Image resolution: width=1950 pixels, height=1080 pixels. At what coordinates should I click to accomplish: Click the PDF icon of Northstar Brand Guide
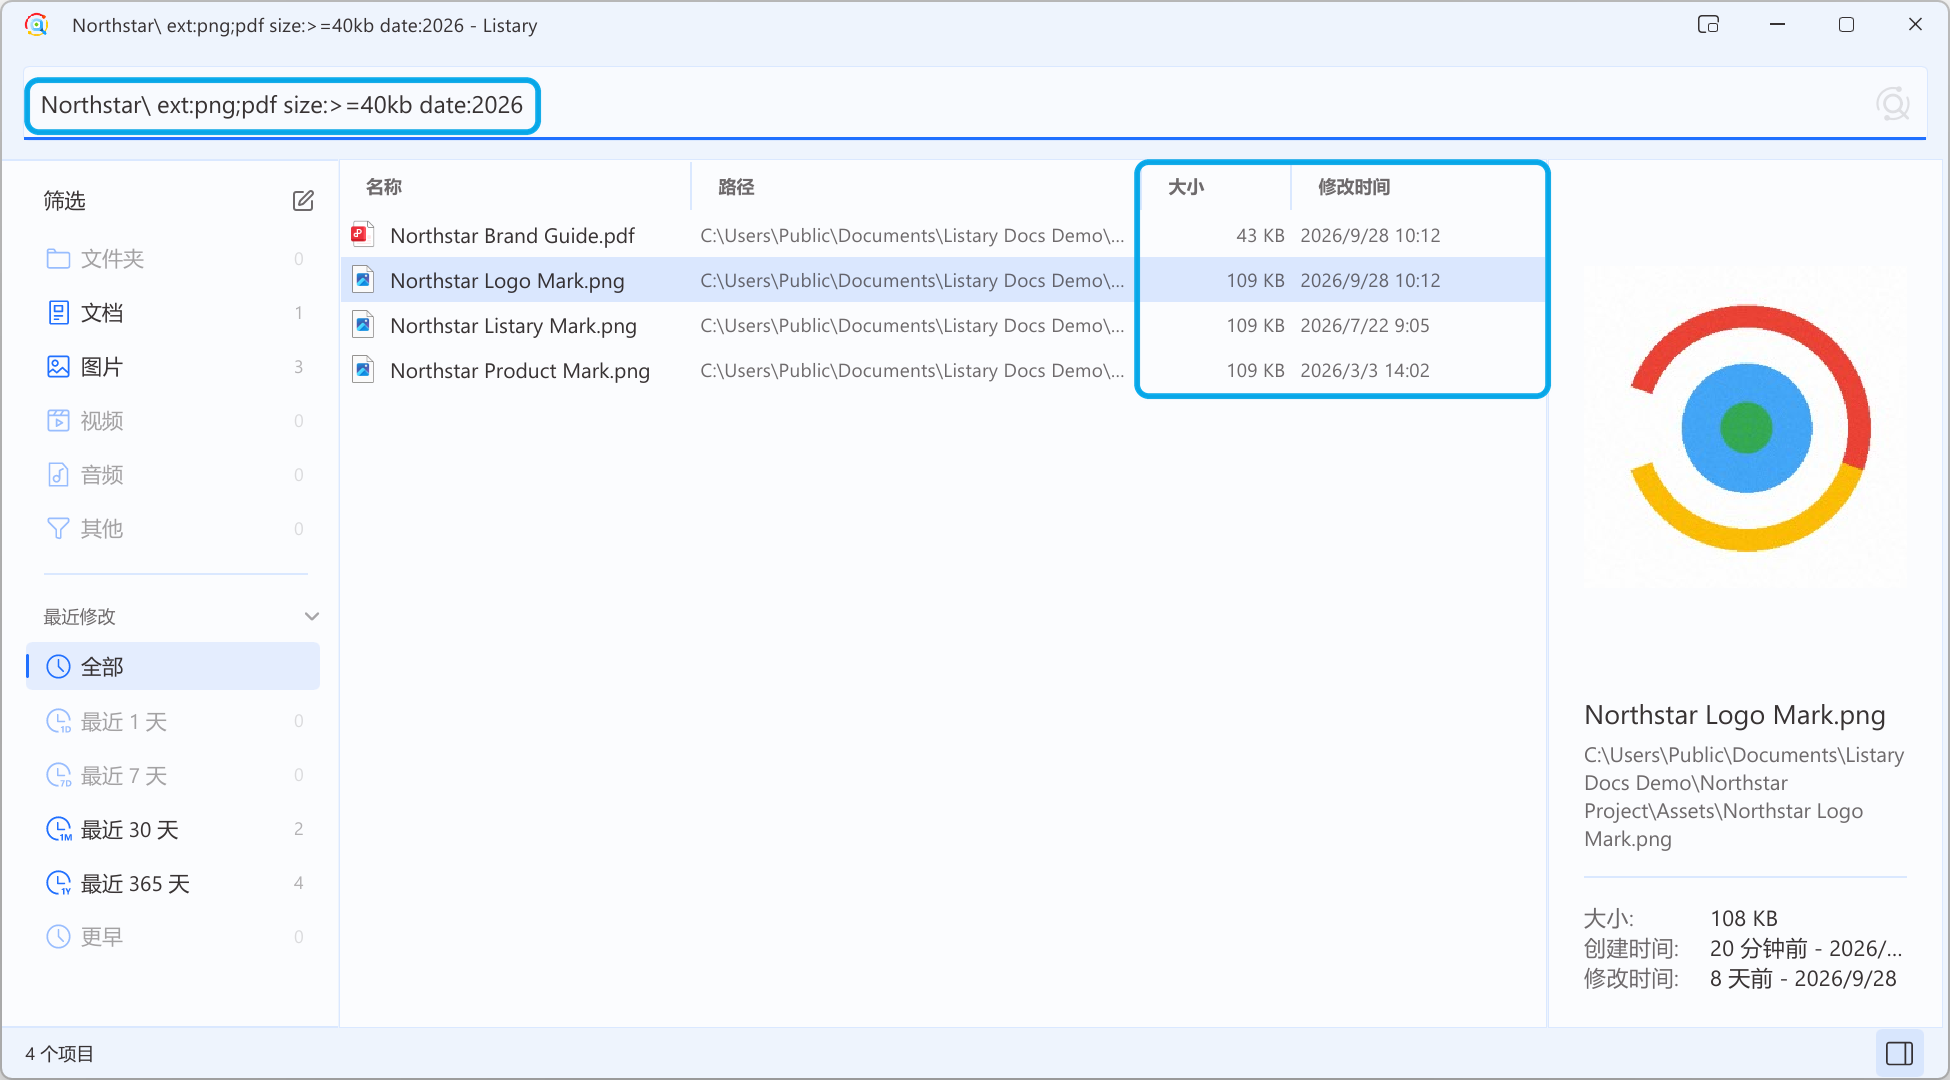coord(362,235)
